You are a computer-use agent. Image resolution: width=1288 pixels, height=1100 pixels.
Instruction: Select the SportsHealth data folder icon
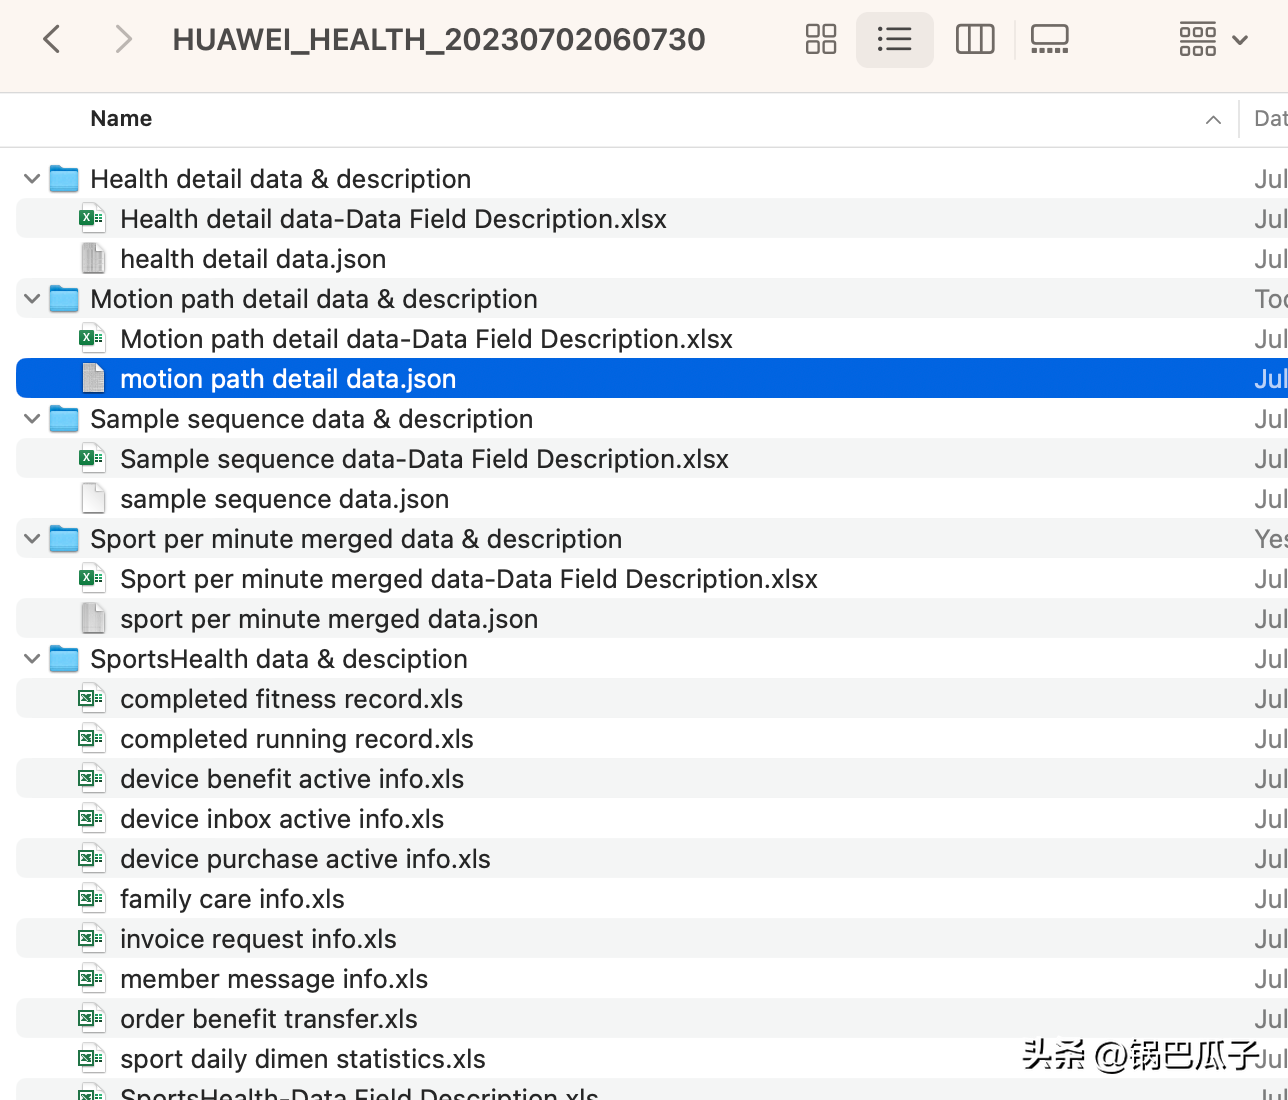point(64,659)
